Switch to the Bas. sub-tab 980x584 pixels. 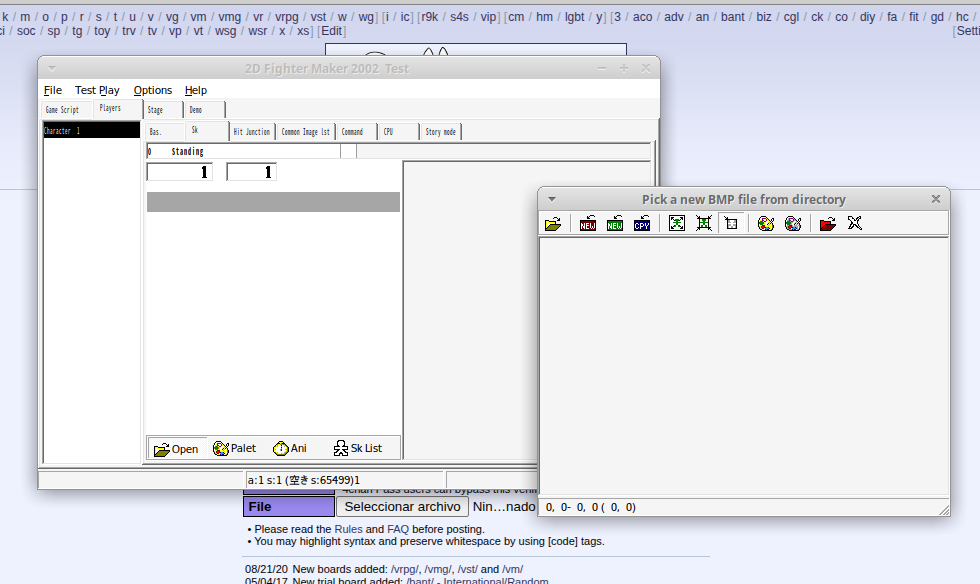coord(164,131)
